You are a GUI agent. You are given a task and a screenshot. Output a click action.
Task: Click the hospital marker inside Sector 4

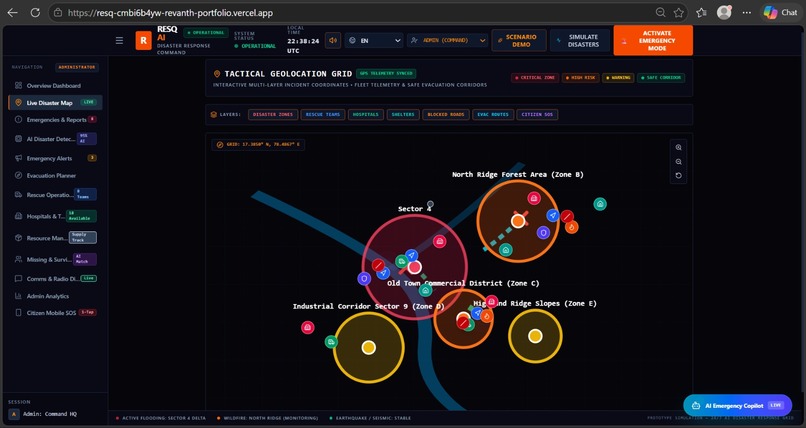click(x=439, y=241)
